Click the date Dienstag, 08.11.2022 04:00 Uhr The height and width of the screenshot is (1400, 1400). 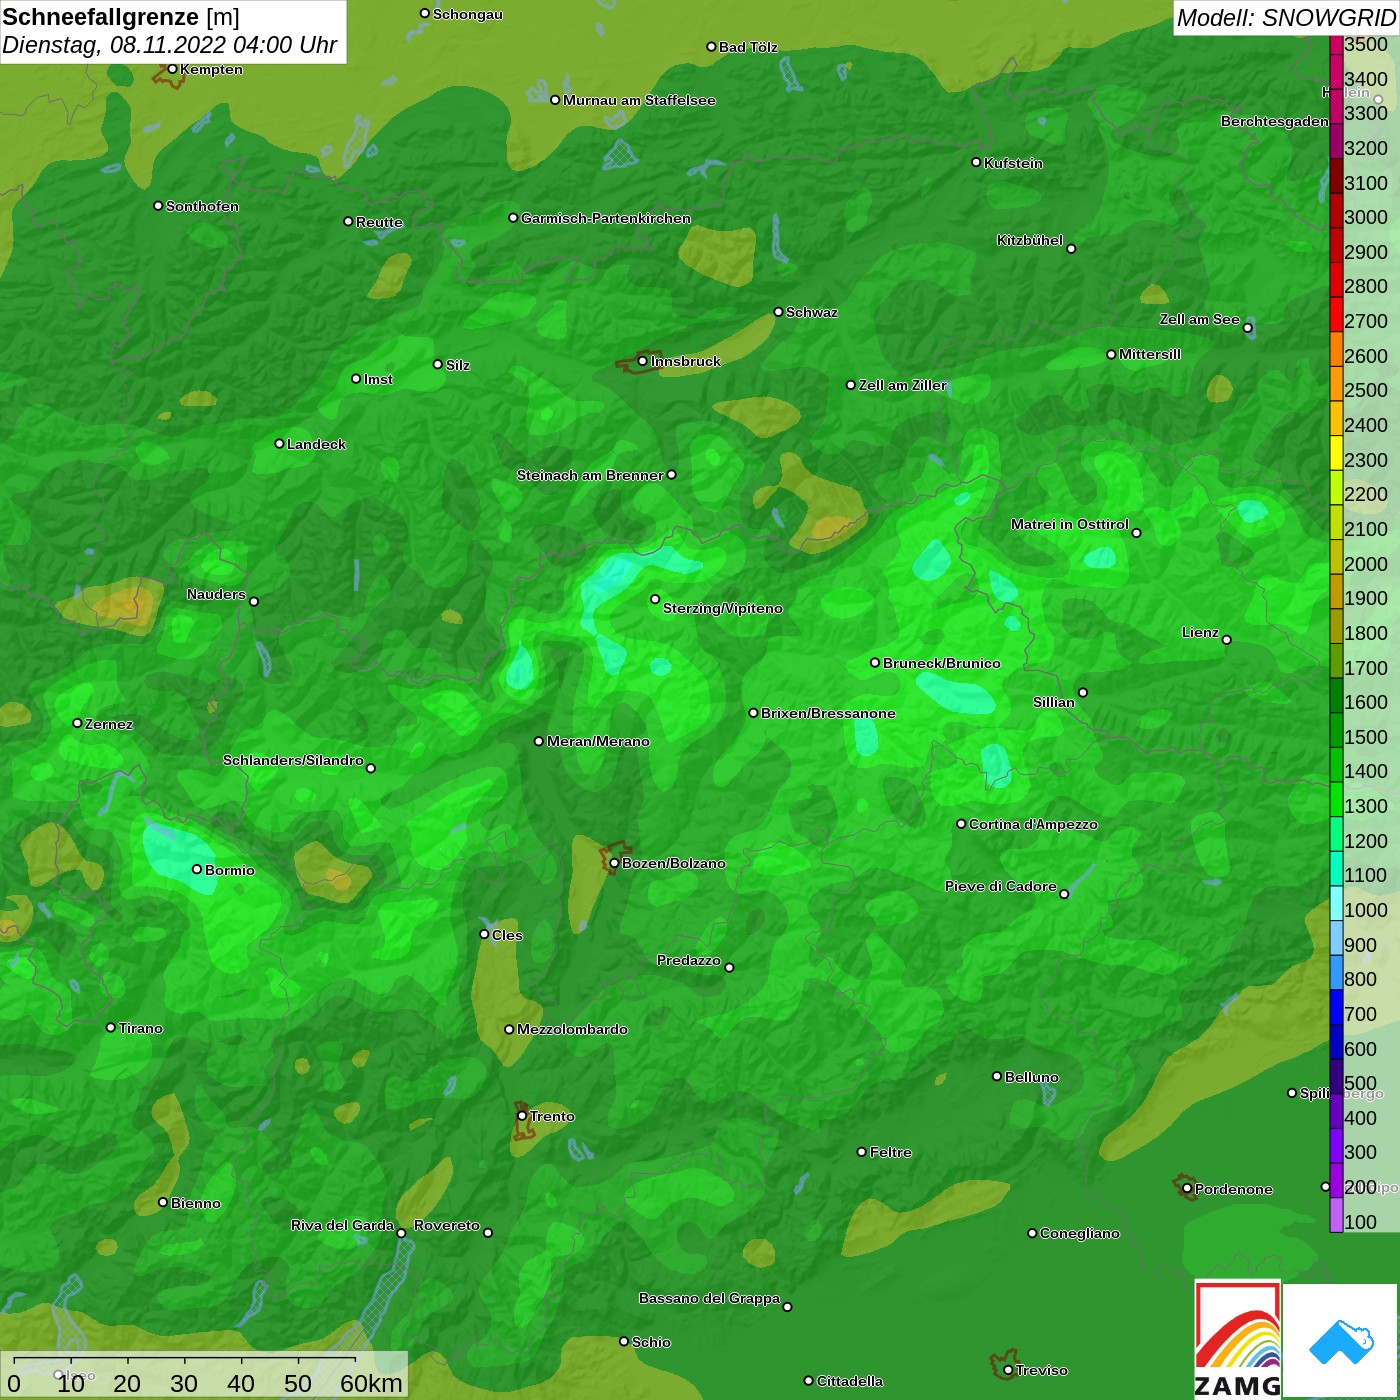click(170, 45)
